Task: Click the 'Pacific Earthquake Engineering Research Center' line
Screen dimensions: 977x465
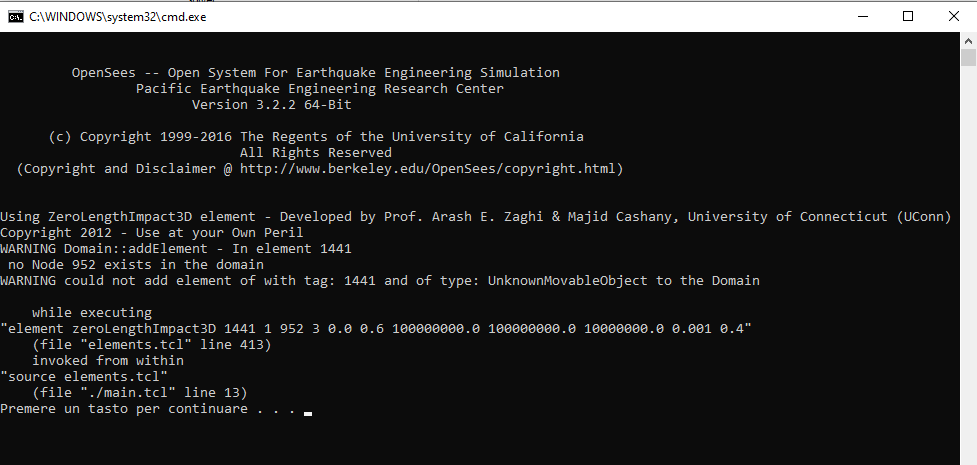Action: 320,89
